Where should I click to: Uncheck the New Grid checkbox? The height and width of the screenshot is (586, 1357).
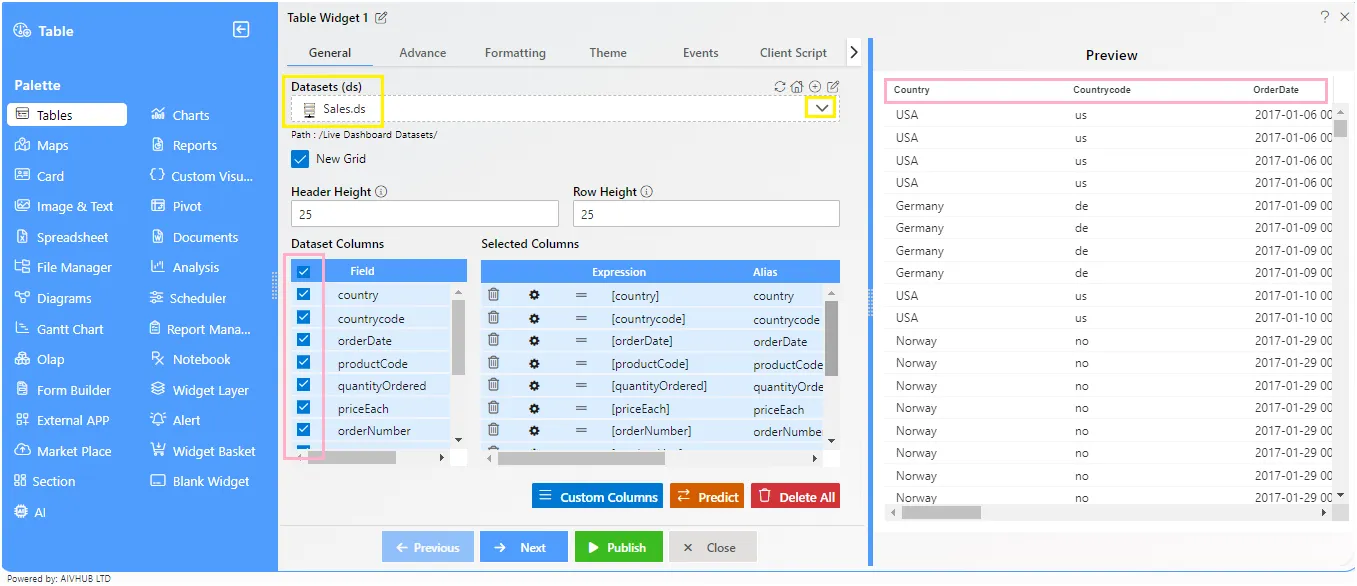click(300, 159)
